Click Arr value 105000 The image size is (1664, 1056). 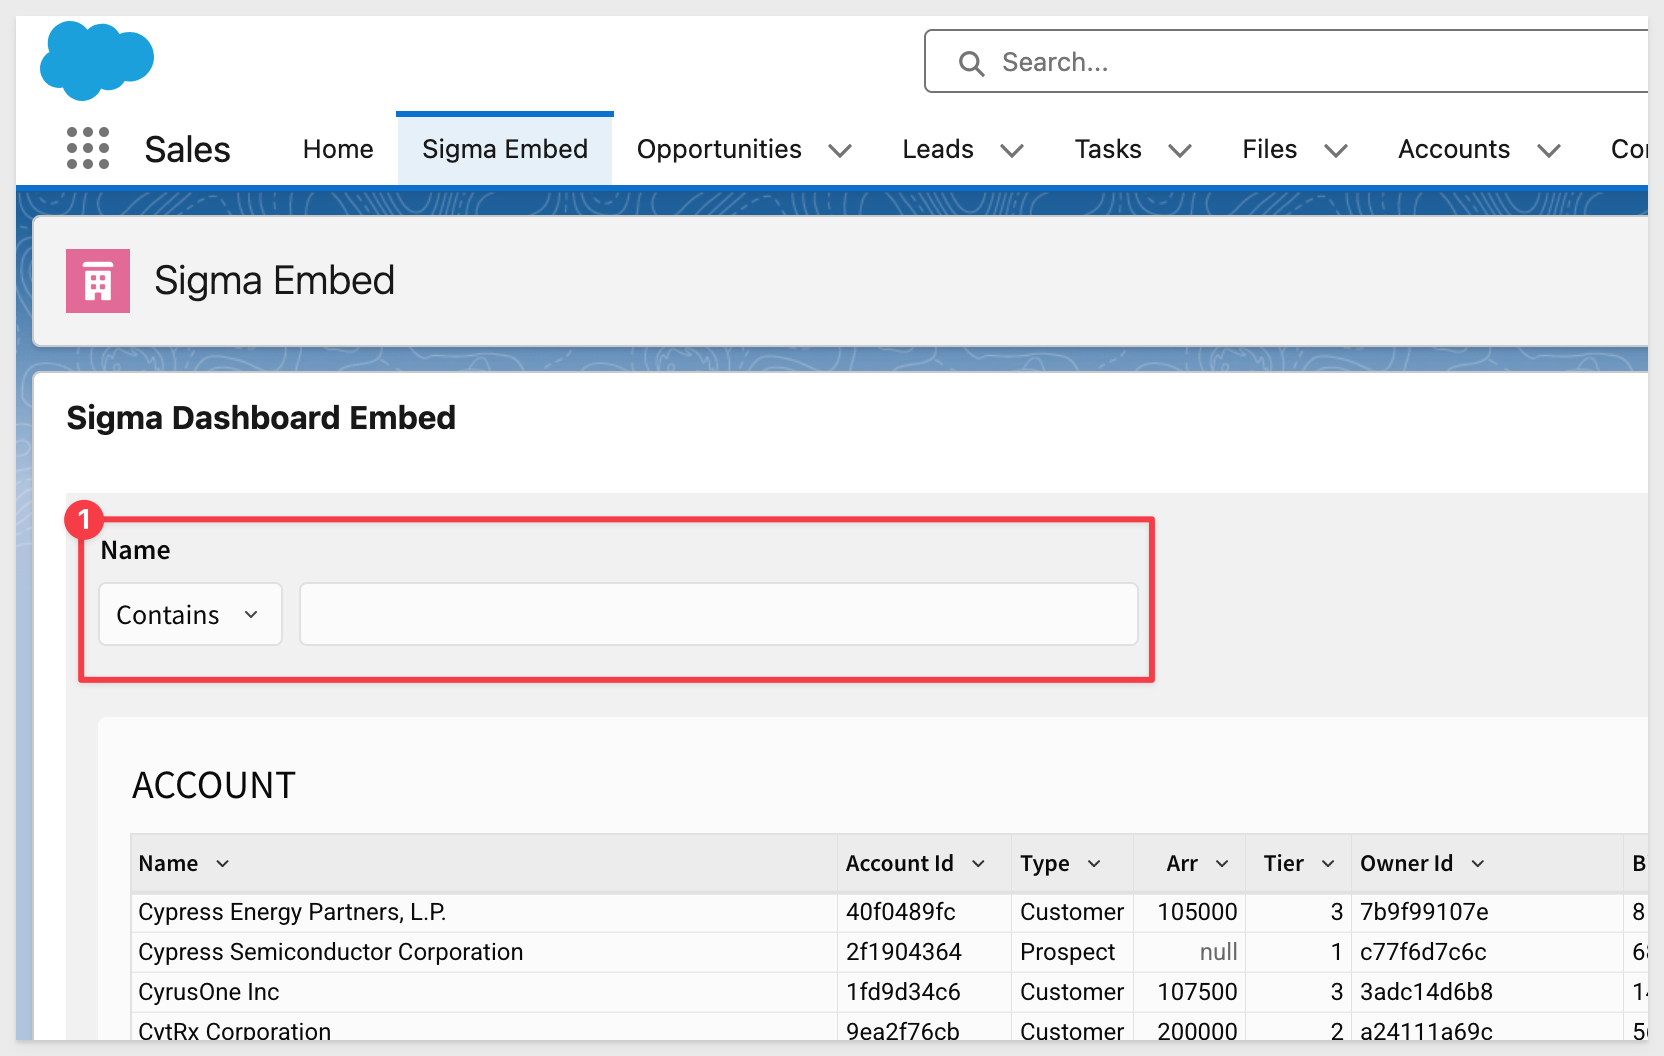1197,912
